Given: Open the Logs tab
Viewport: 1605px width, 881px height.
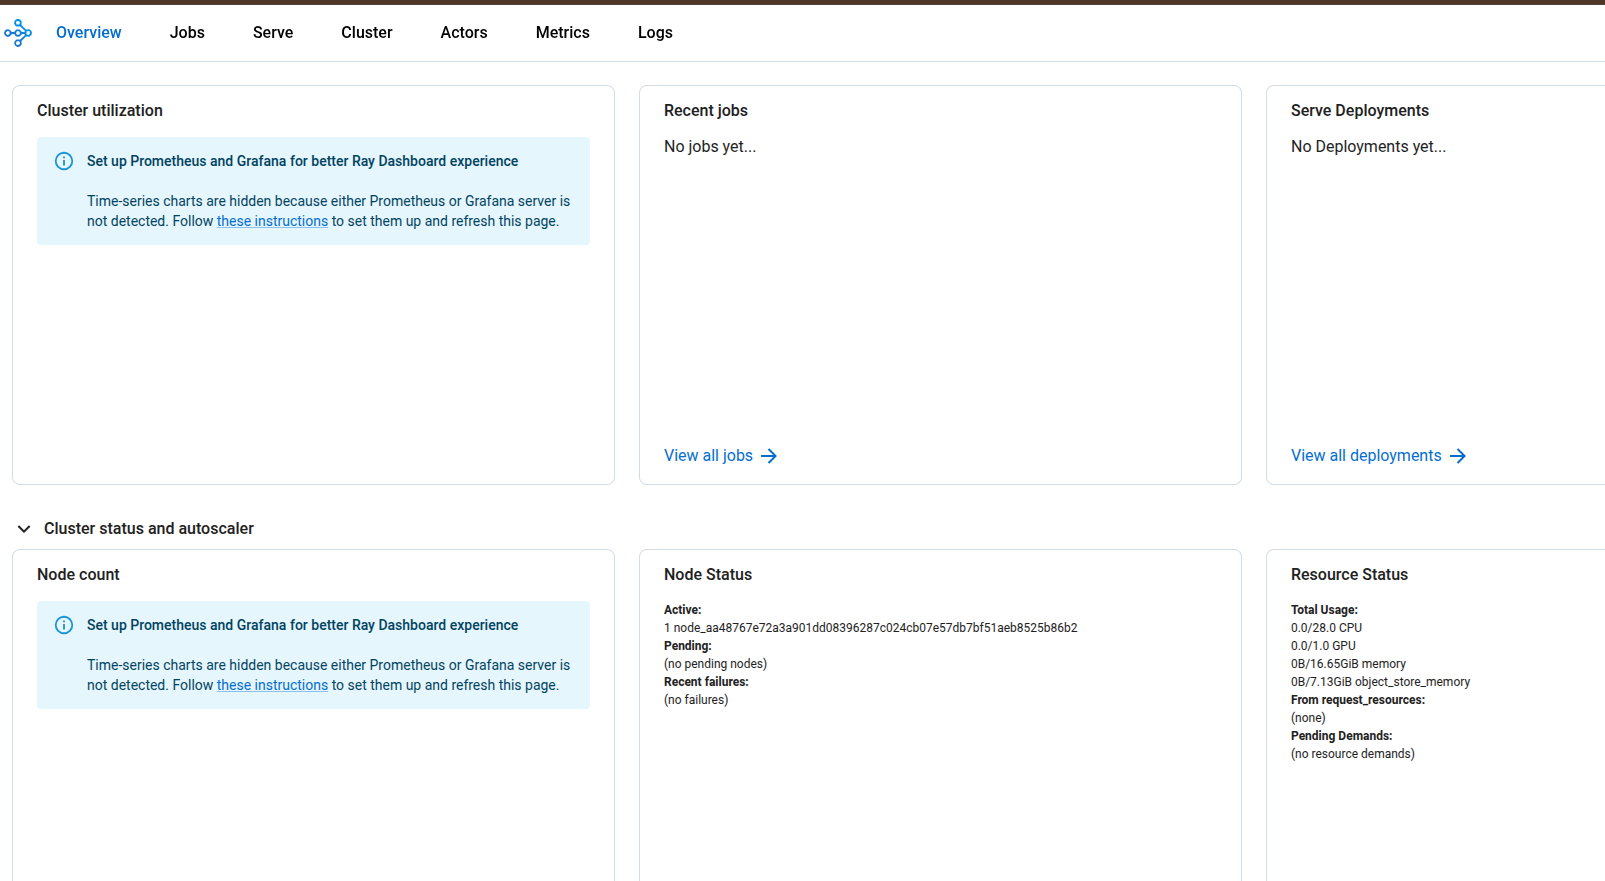Looking at the screenshot, I should (655, 33).
